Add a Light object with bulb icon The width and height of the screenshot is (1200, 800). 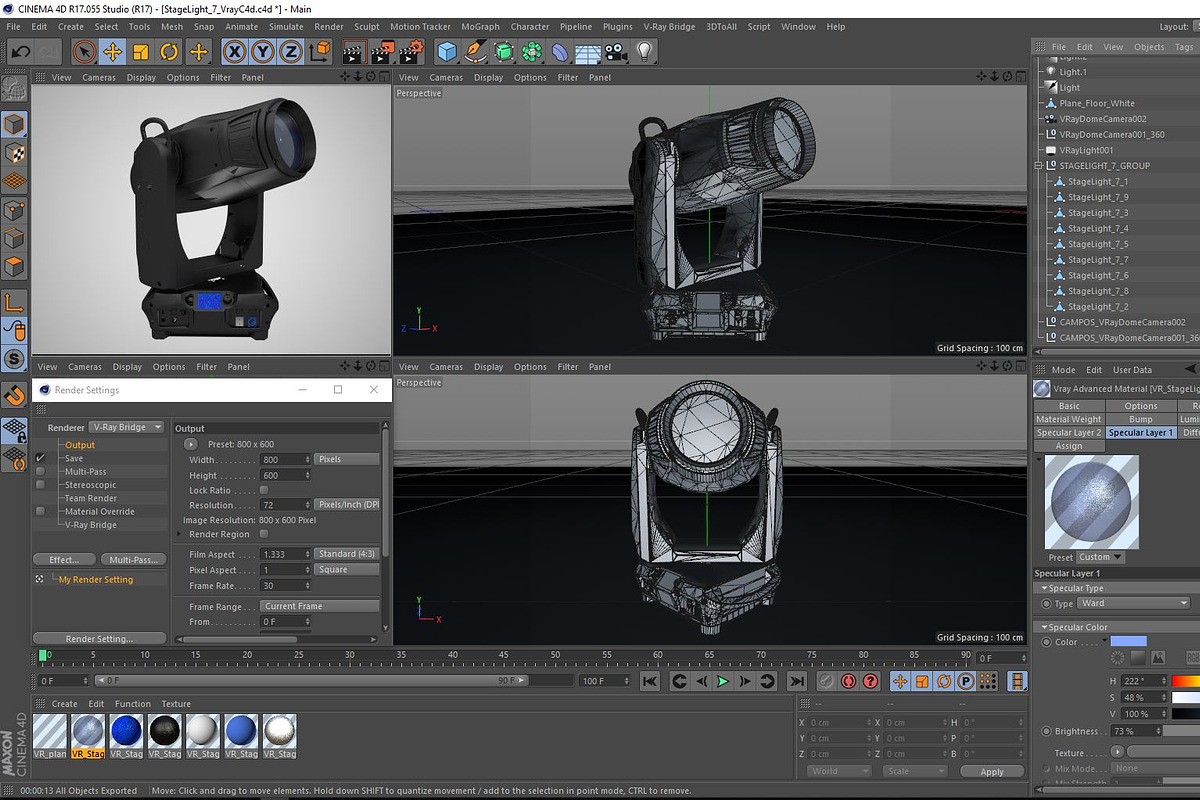645,51
